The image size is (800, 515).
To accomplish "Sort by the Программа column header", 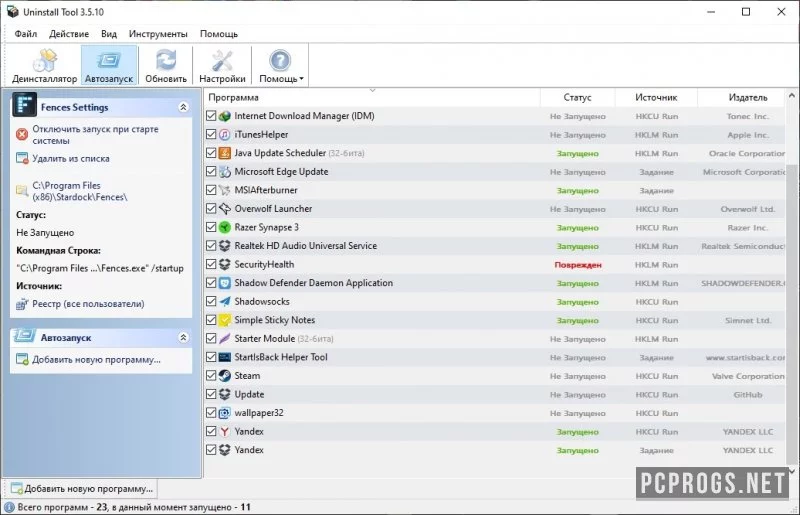I will pyautogui.click(x=372, y=97).
